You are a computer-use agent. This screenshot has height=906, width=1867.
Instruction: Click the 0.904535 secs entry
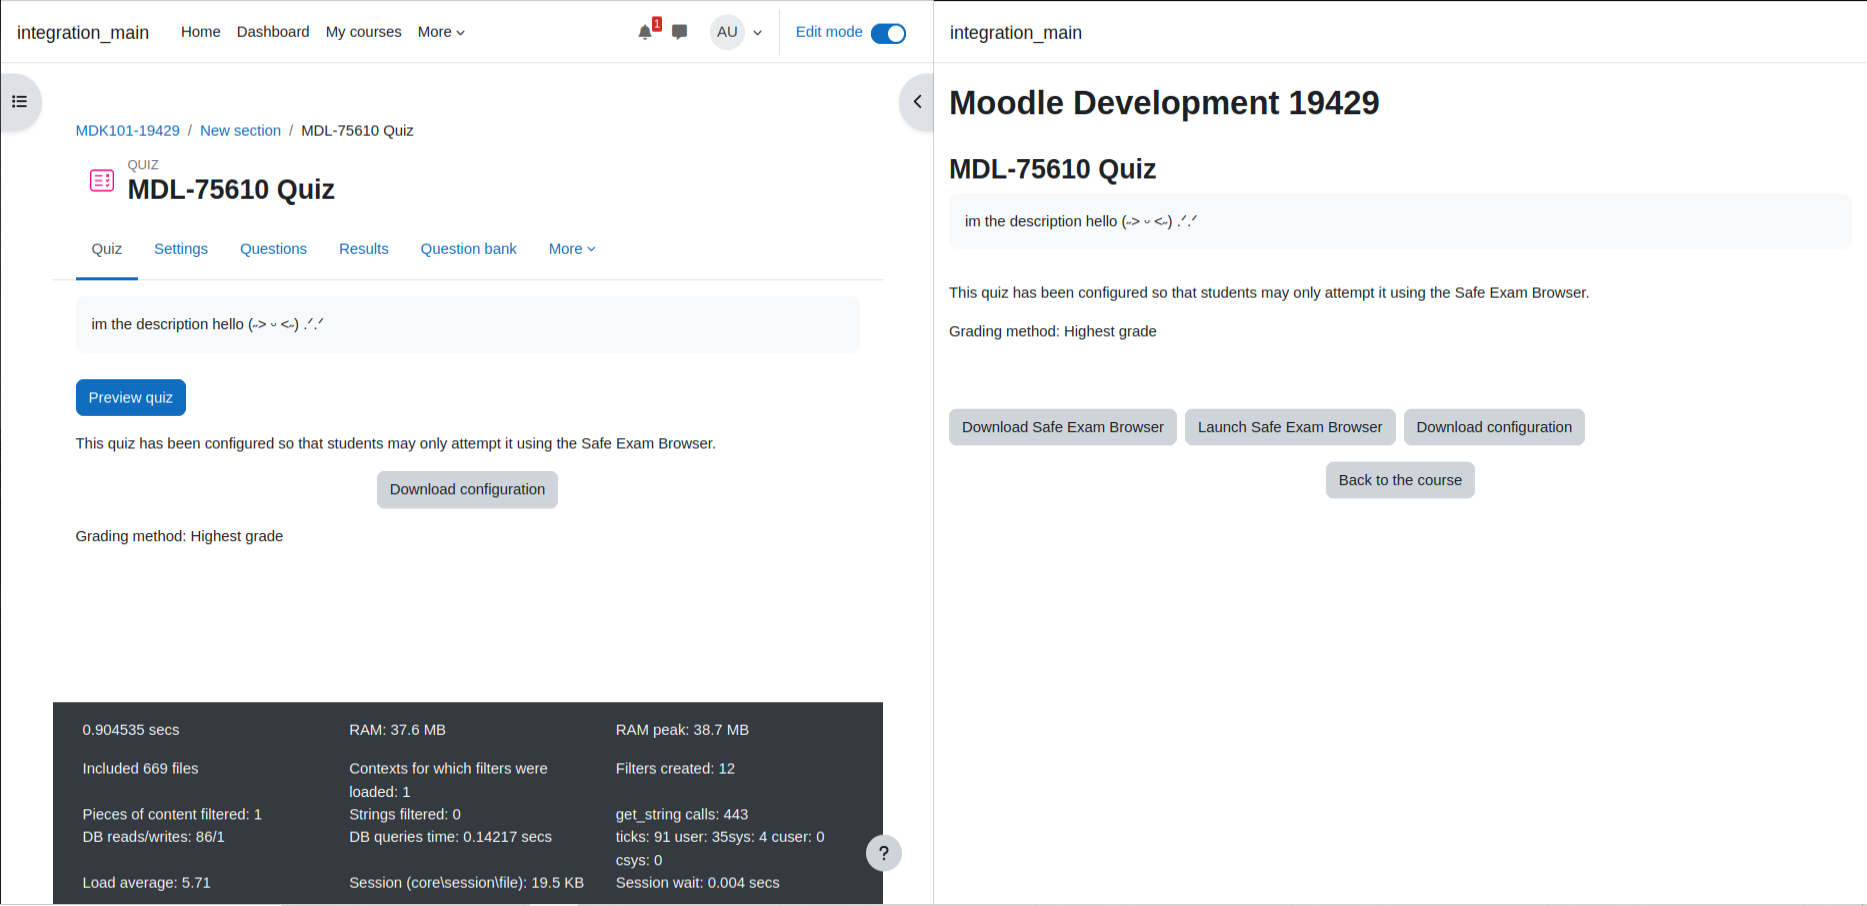[x=131, y=730]
